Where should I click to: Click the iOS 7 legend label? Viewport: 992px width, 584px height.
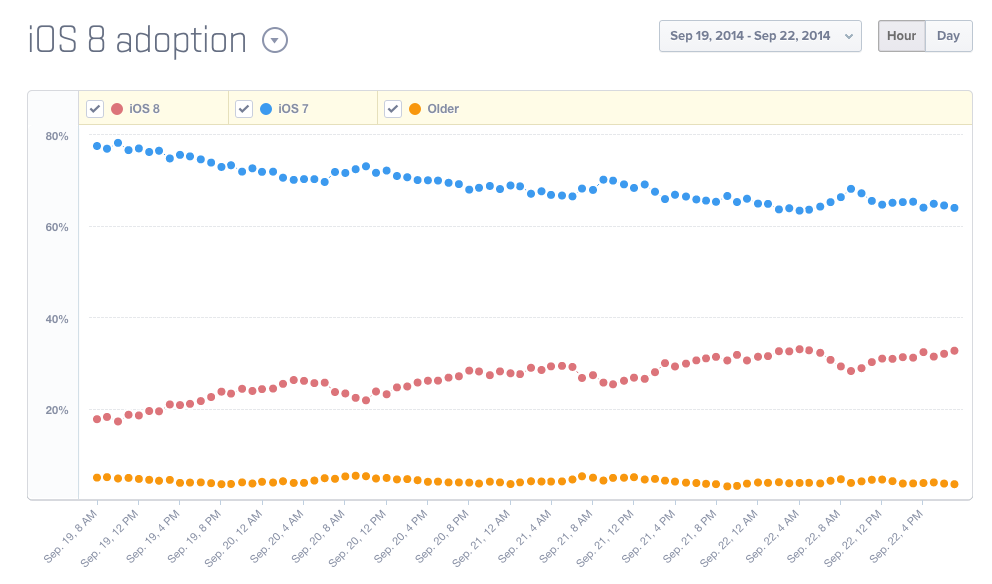[293, 109]
